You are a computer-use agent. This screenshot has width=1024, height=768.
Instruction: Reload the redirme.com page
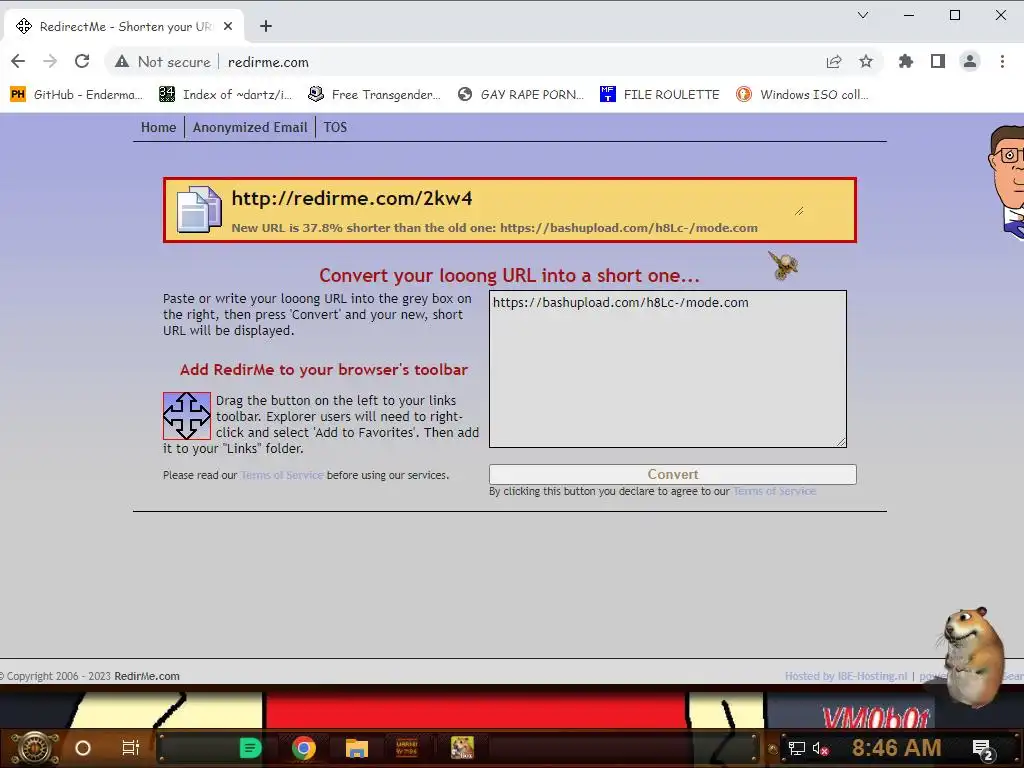82,61
